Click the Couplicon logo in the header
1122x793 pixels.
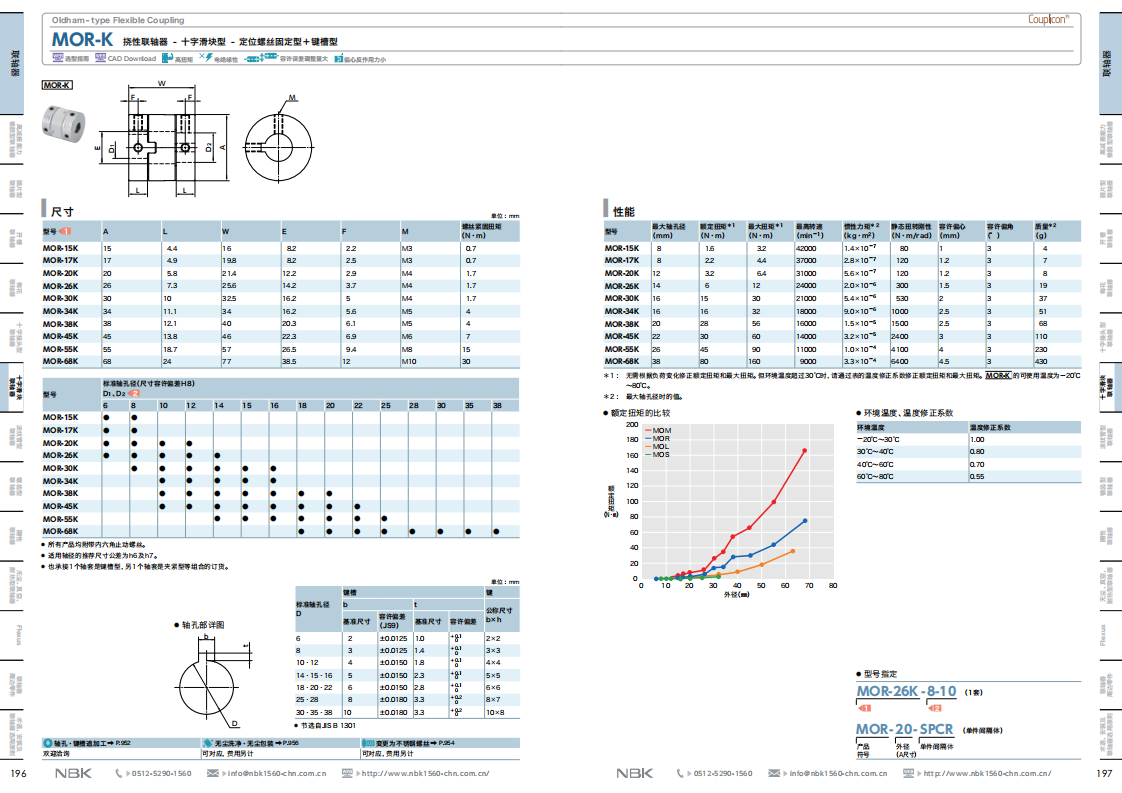(x=1048, y=19)
